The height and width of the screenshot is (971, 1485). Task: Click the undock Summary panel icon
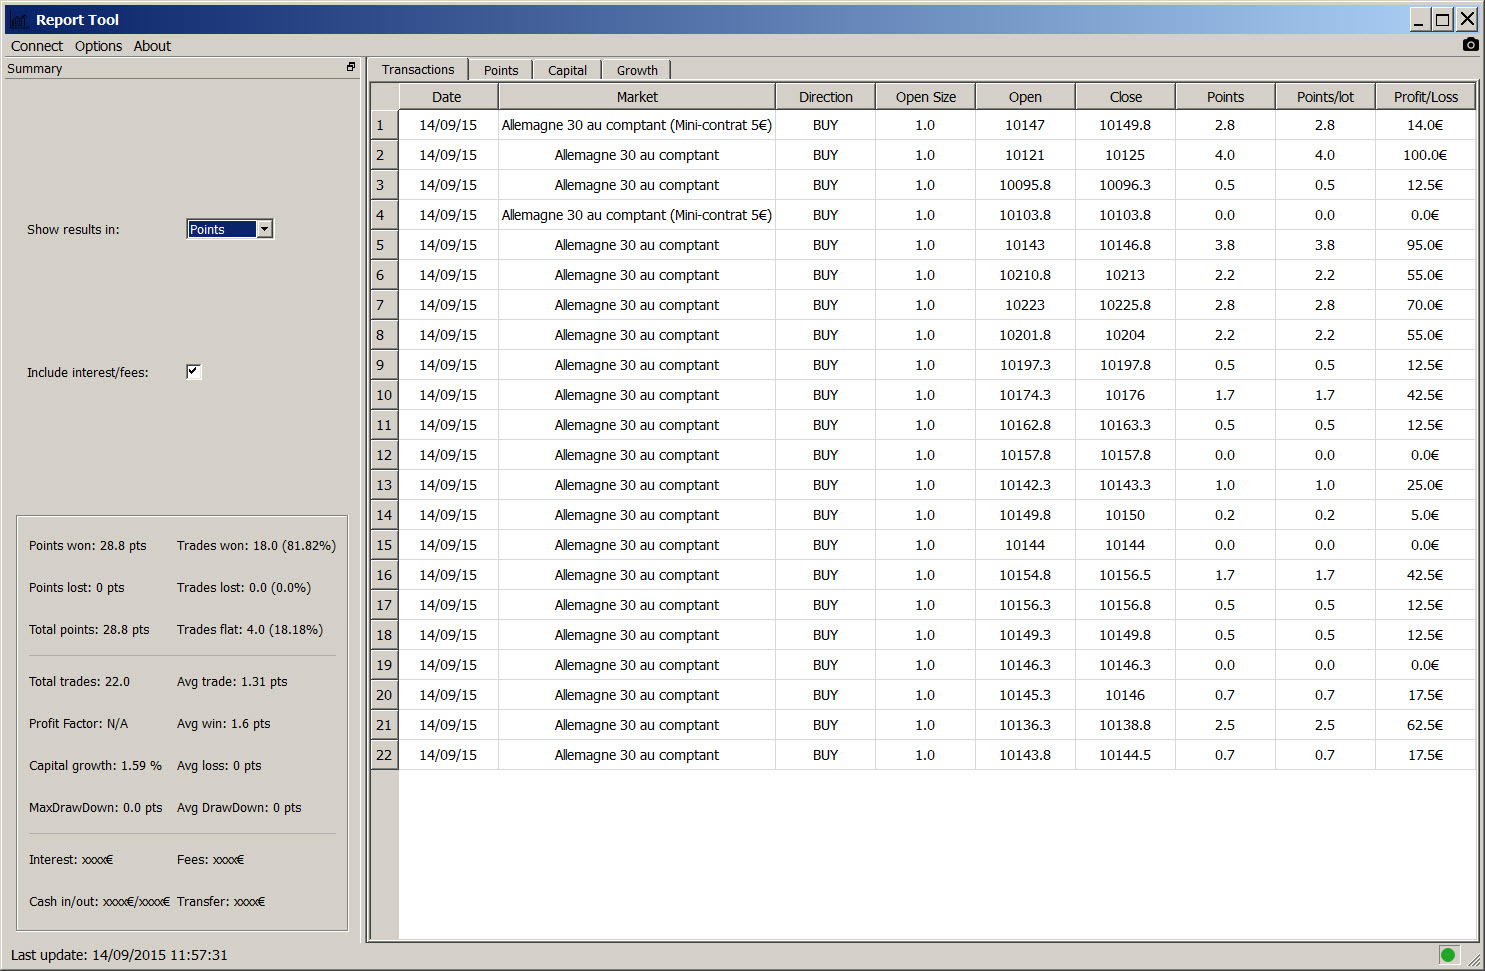click(x=351, y=67)
